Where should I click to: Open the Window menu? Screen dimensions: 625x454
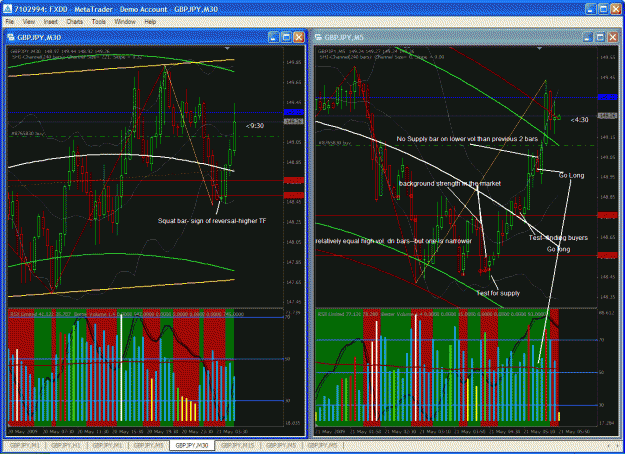(x=125, y=22)
